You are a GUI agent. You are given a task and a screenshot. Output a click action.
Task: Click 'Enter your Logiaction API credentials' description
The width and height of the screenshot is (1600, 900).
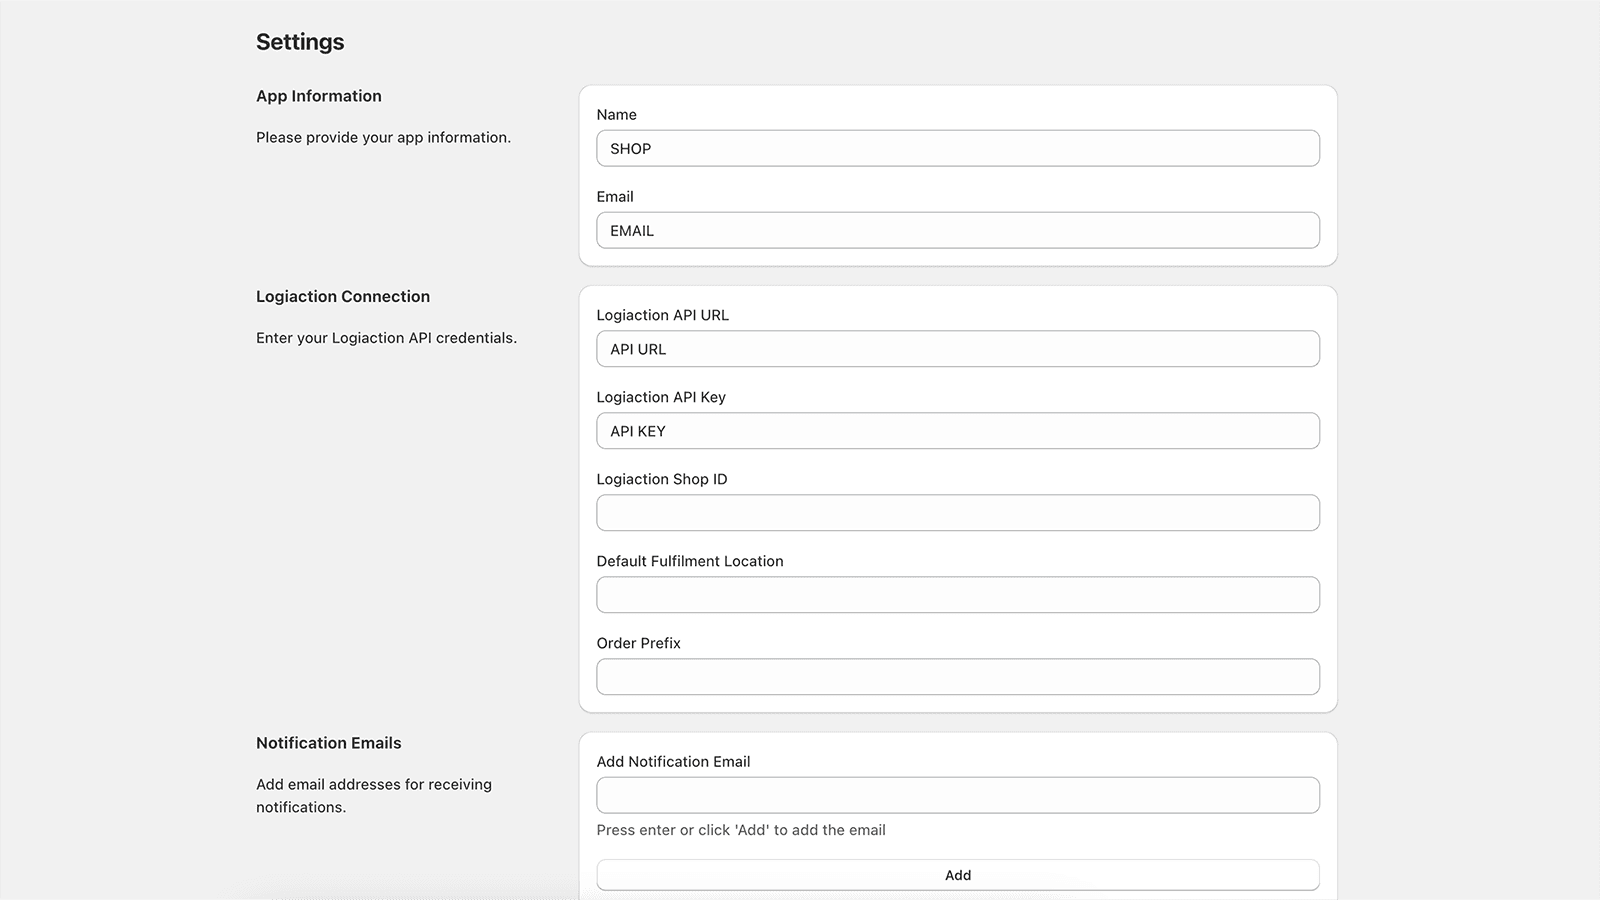pyautogui.click(x=386, y=338)
